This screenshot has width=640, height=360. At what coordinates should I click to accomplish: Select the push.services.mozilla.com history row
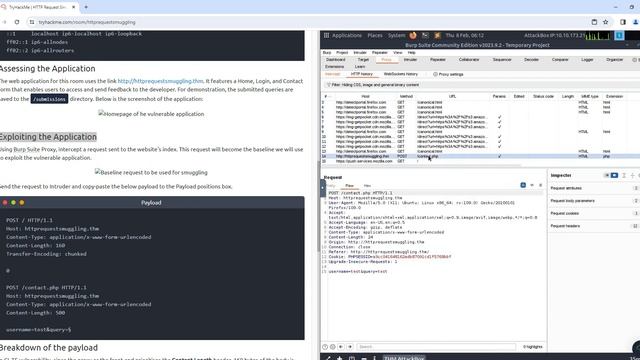[481, 161]
